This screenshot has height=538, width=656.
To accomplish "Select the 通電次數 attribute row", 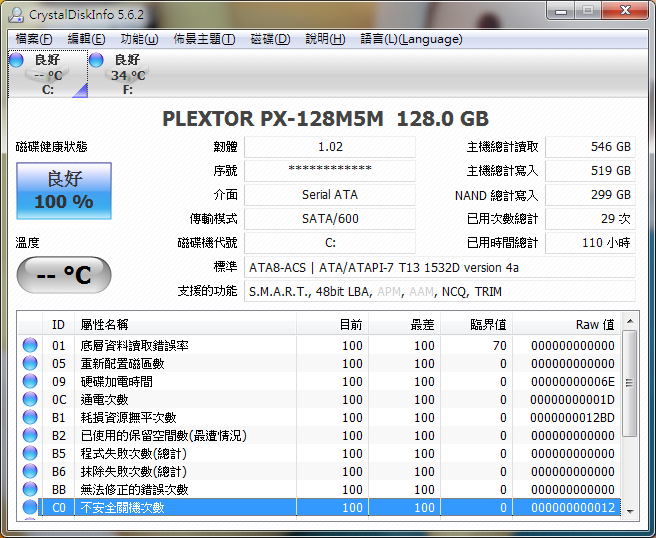I will pyautogui.click(x=319, y=399).
